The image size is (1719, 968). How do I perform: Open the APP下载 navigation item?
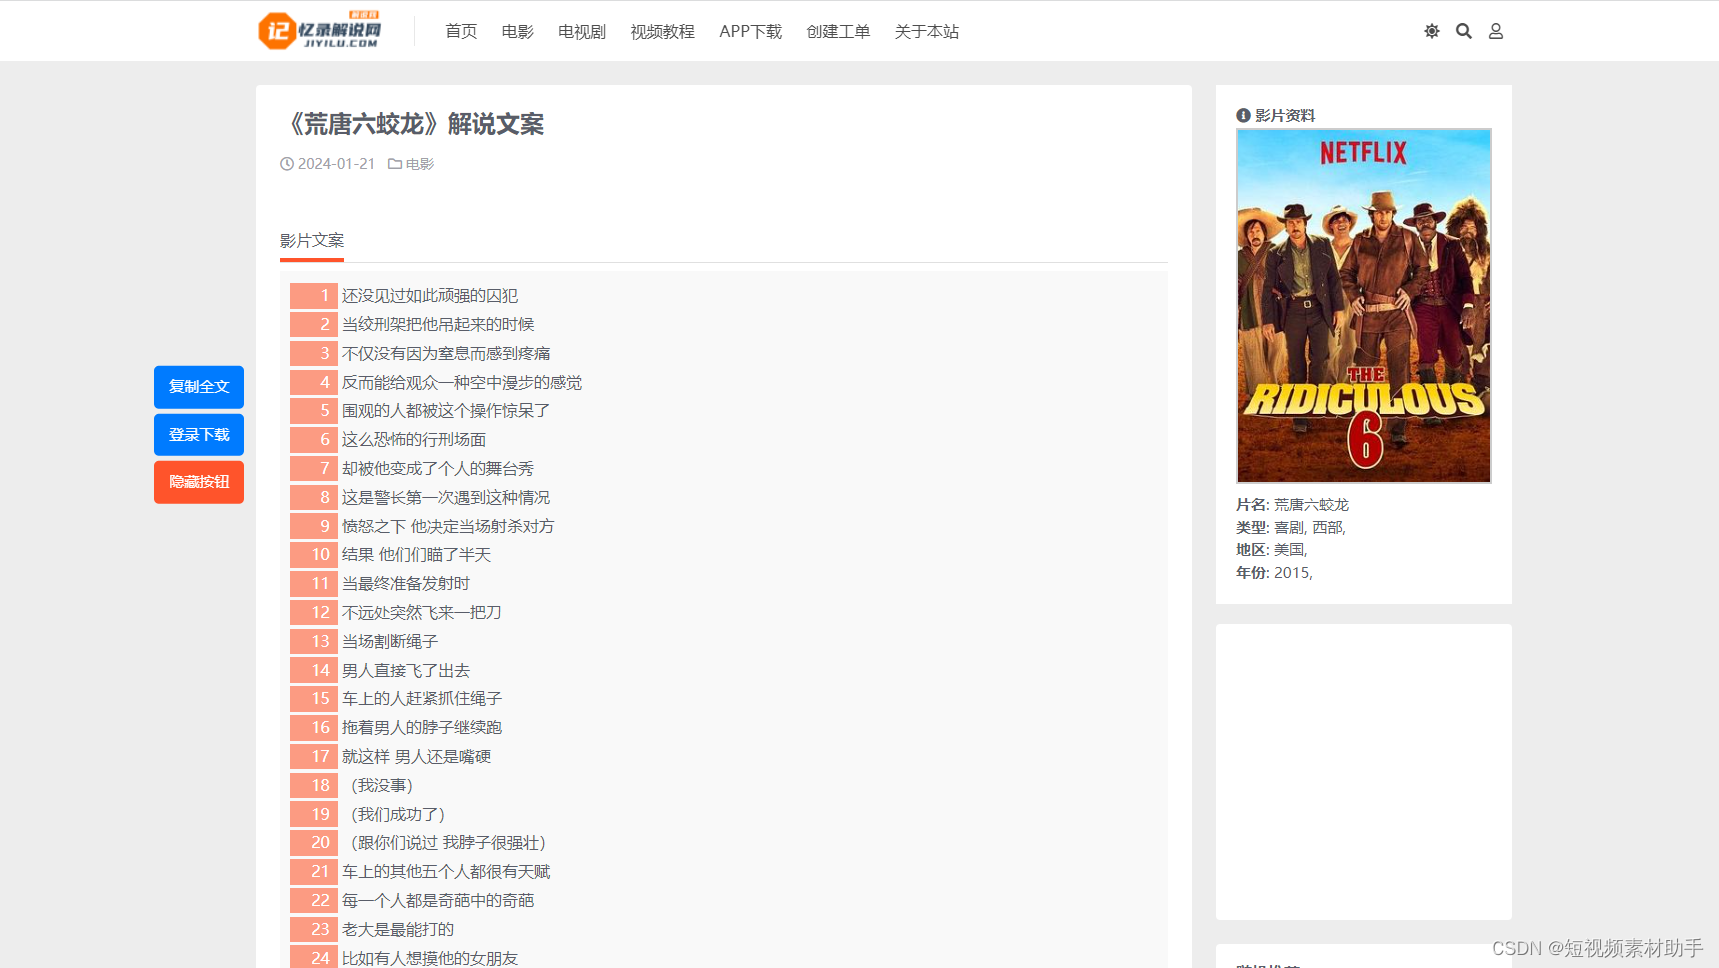click(x=750, y=31)
